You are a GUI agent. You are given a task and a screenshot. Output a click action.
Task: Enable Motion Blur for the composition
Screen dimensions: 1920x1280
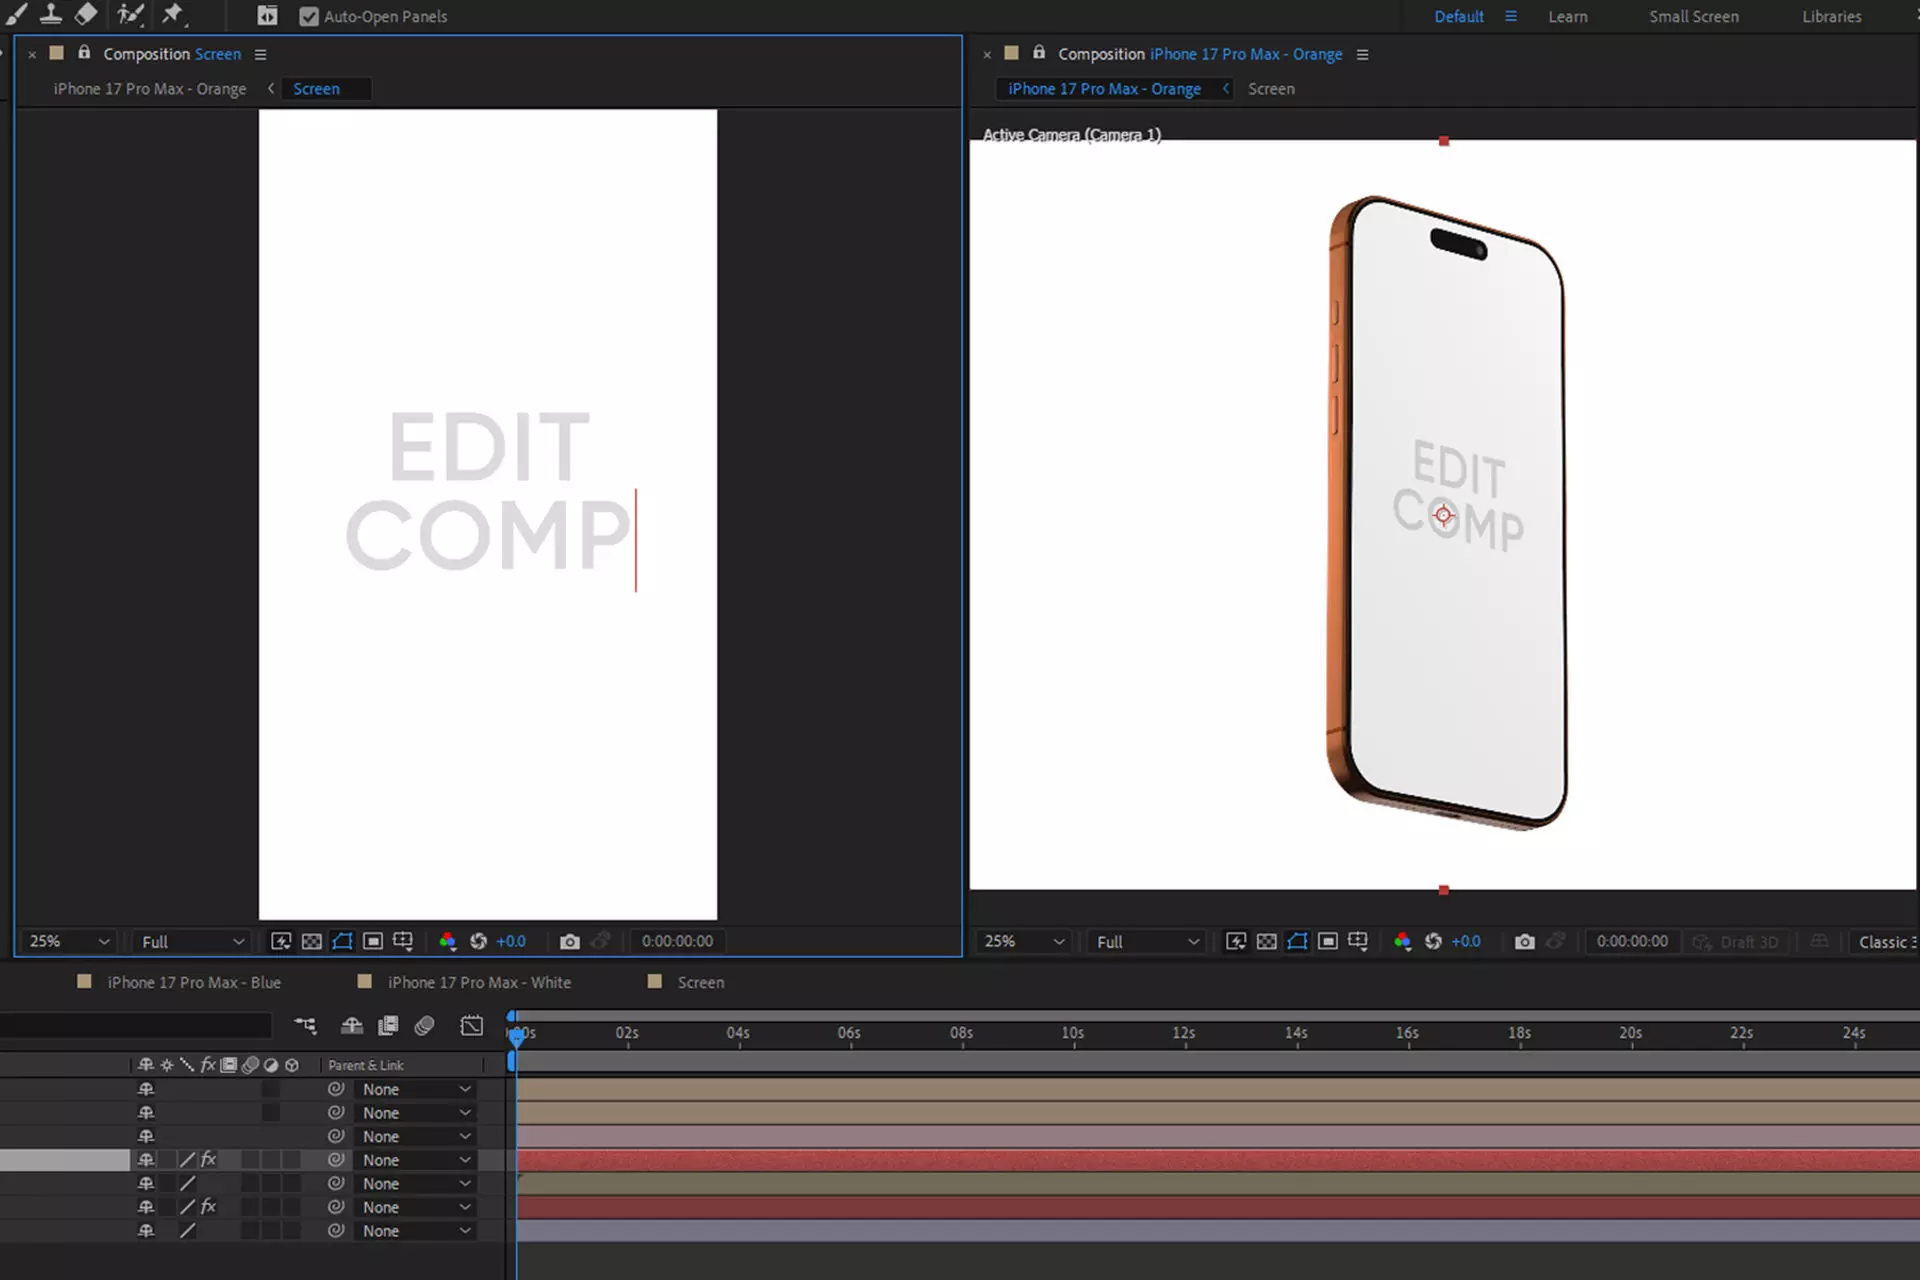pyautogui.click(x=424, y=1025)
